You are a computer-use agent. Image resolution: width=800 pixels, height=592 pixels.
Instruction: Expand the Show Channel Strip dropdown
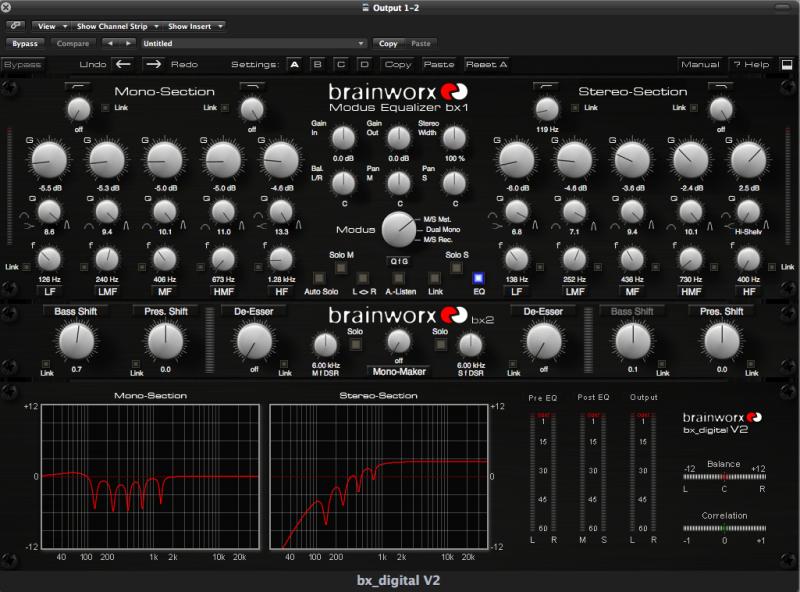(117, 26)
